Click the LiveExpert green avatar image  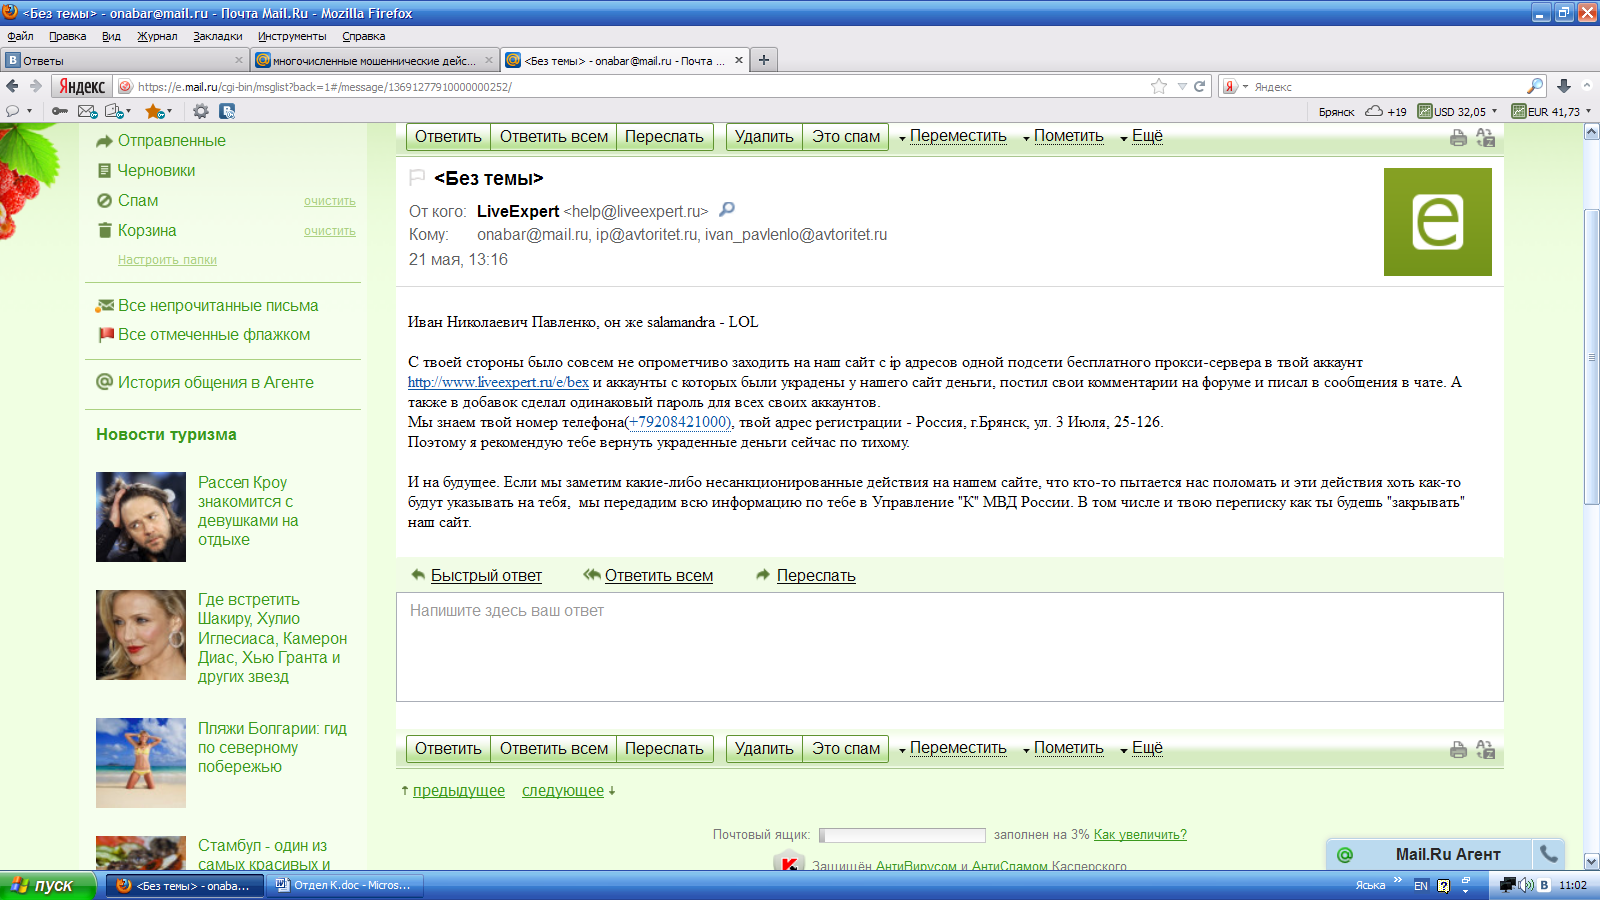click(x=1437, y=222)
